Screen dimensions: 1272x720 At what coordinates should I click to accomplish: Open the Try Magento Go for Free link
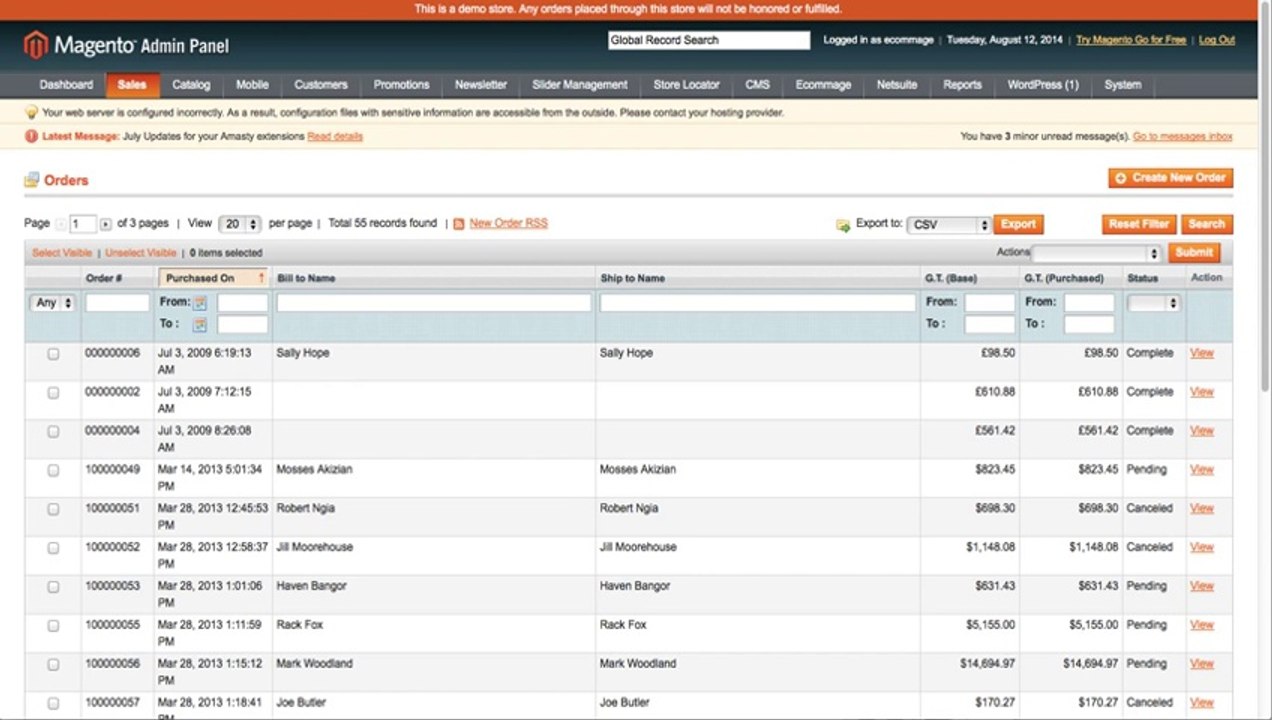[x=1131, y=40]
